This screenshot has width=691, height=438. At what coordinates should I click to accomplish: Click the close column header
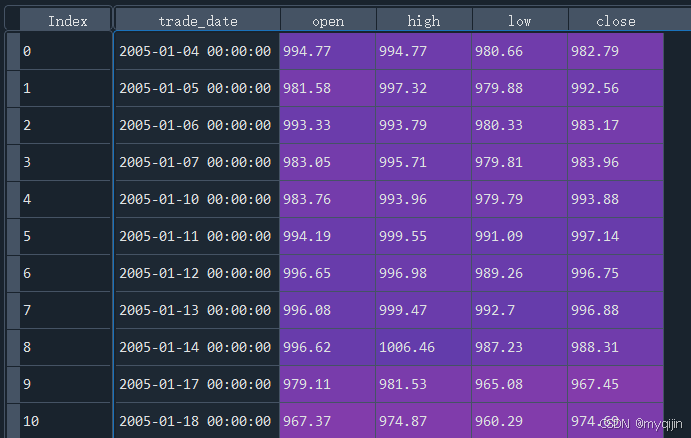tap(616, 20)
